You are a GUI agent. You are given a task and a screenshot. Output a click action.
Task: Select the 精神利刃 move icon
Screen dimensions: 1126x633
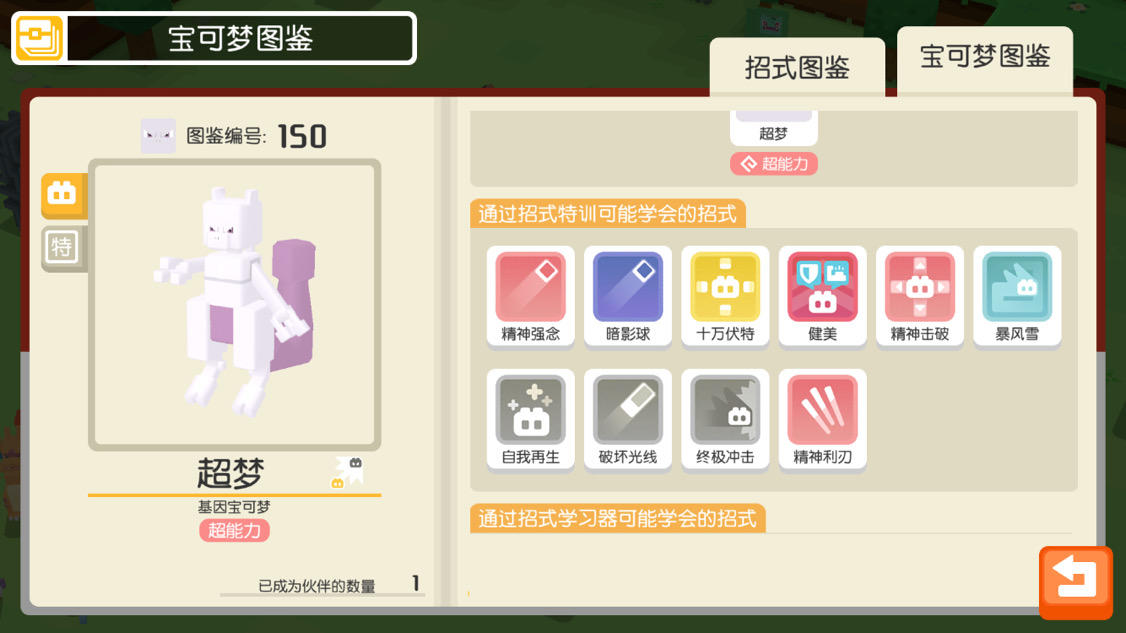[822, 420]
